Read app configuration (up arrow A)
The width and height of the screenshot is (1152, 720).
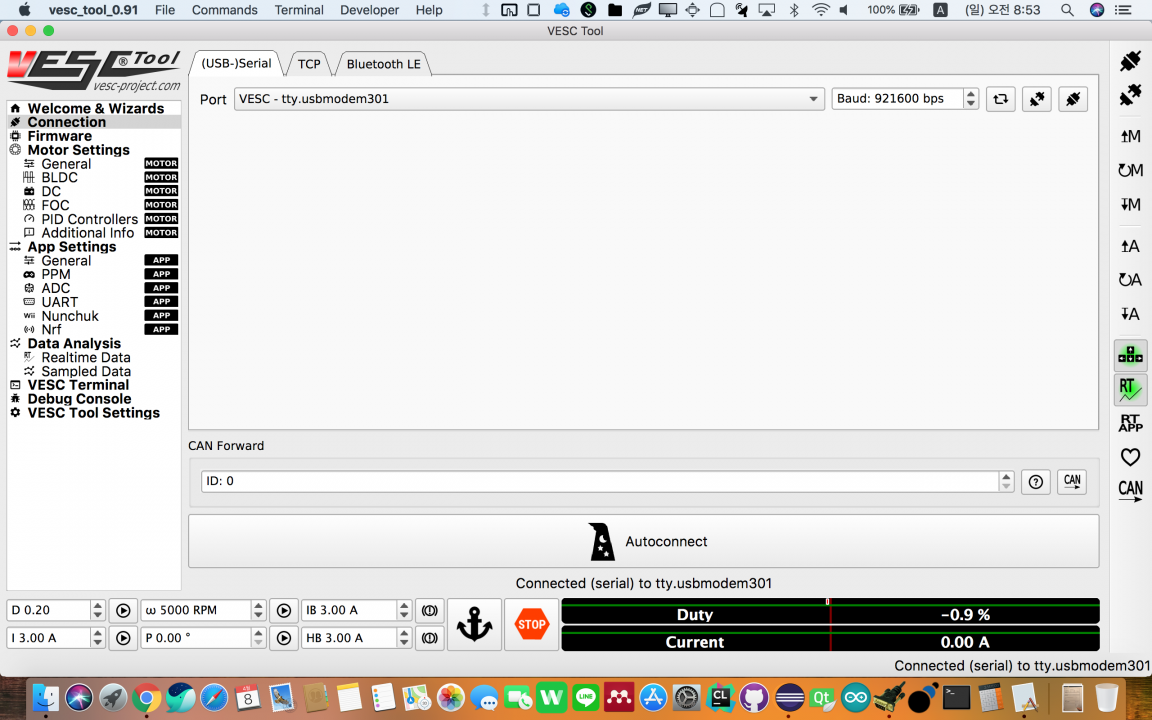coord(1130,246)
